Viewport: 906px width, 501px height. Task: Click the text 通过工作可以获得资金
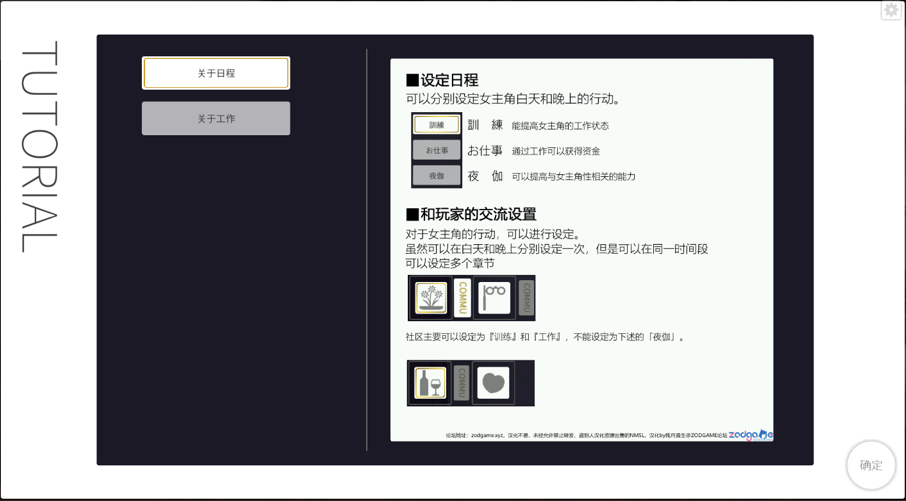[x=556, y=151]
